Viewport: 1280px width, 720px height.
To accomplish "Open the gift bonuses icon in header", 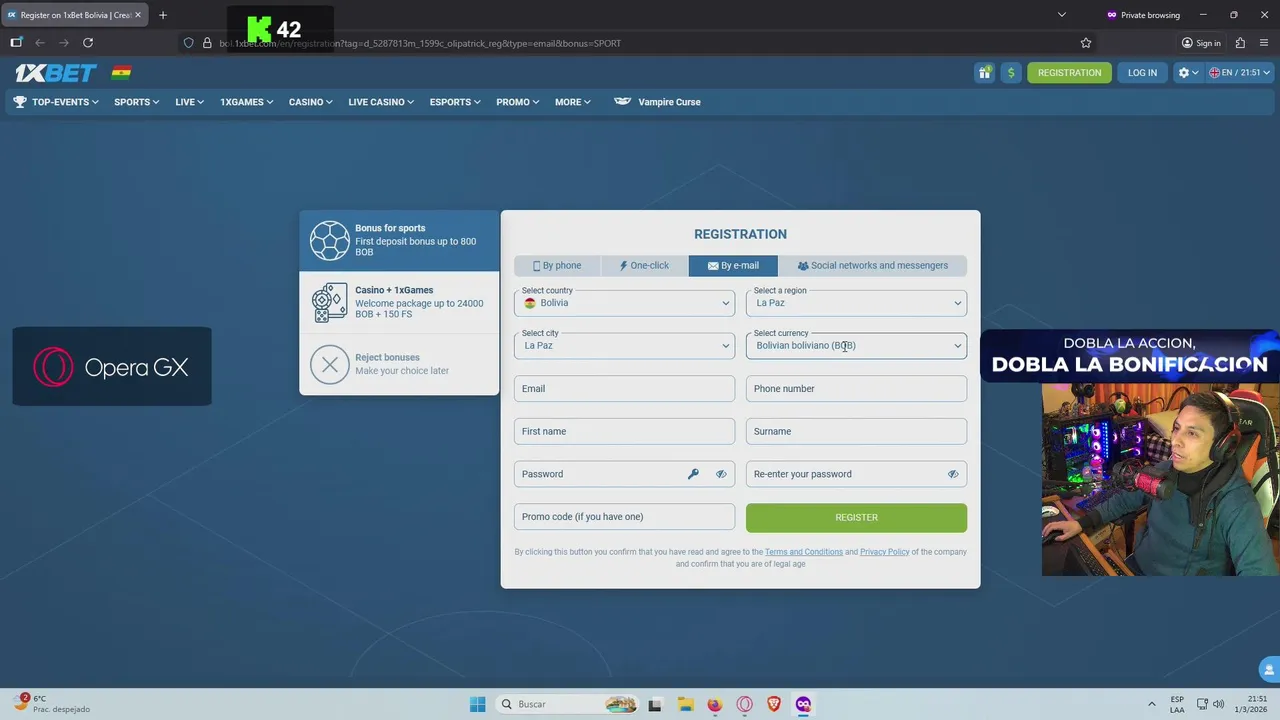I will pos(985,72).
